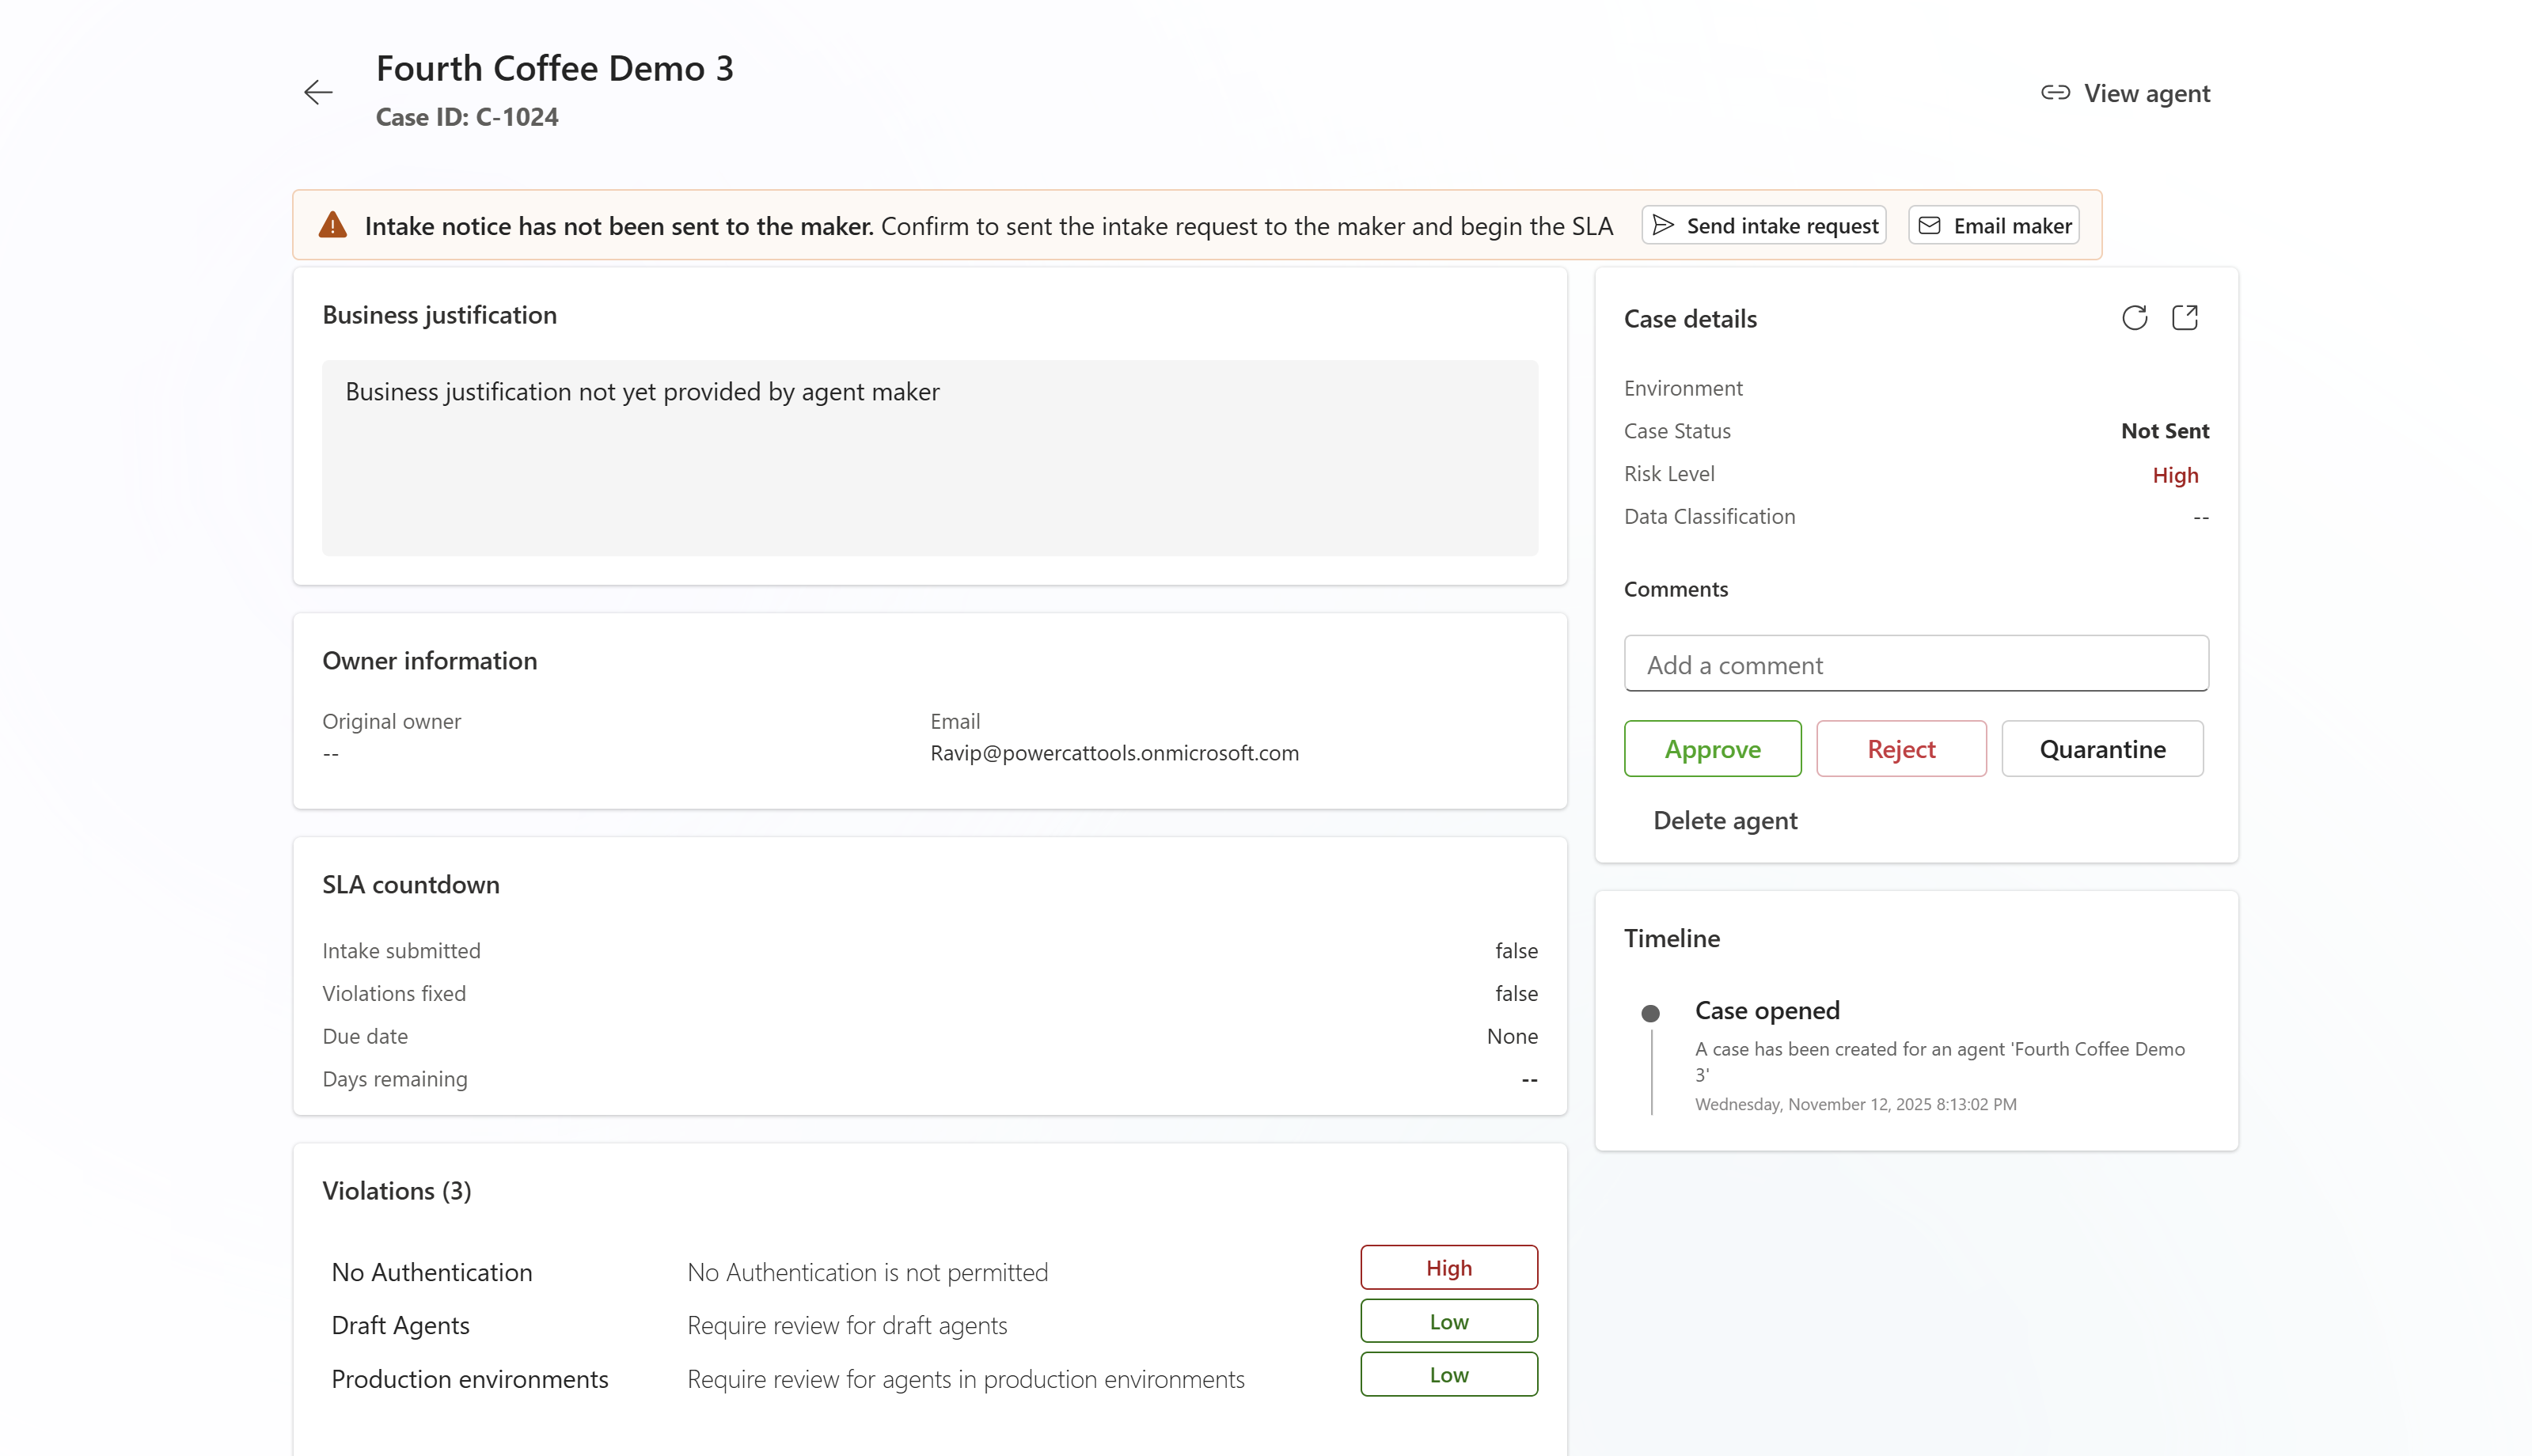Click the High risk level value
The image size is (2532, 1456).
pyautogui.click(x=2175, y=475)
